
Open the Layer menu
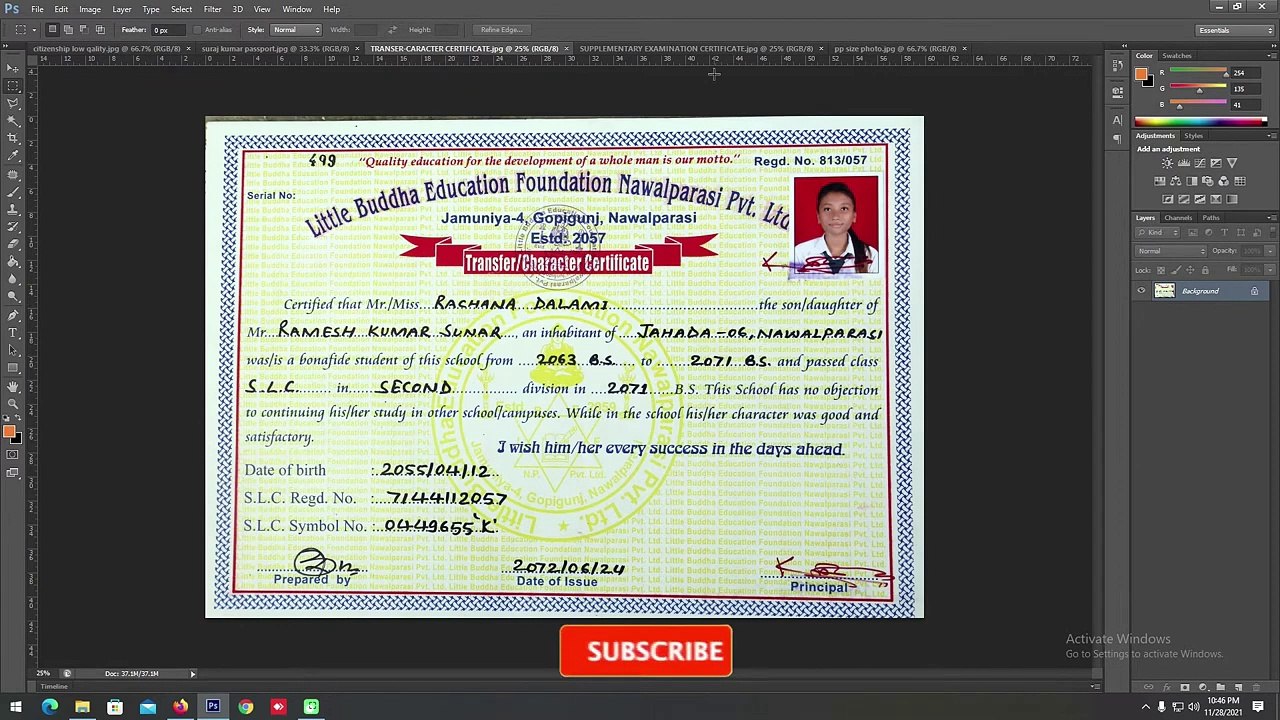[x=122, y=9]
